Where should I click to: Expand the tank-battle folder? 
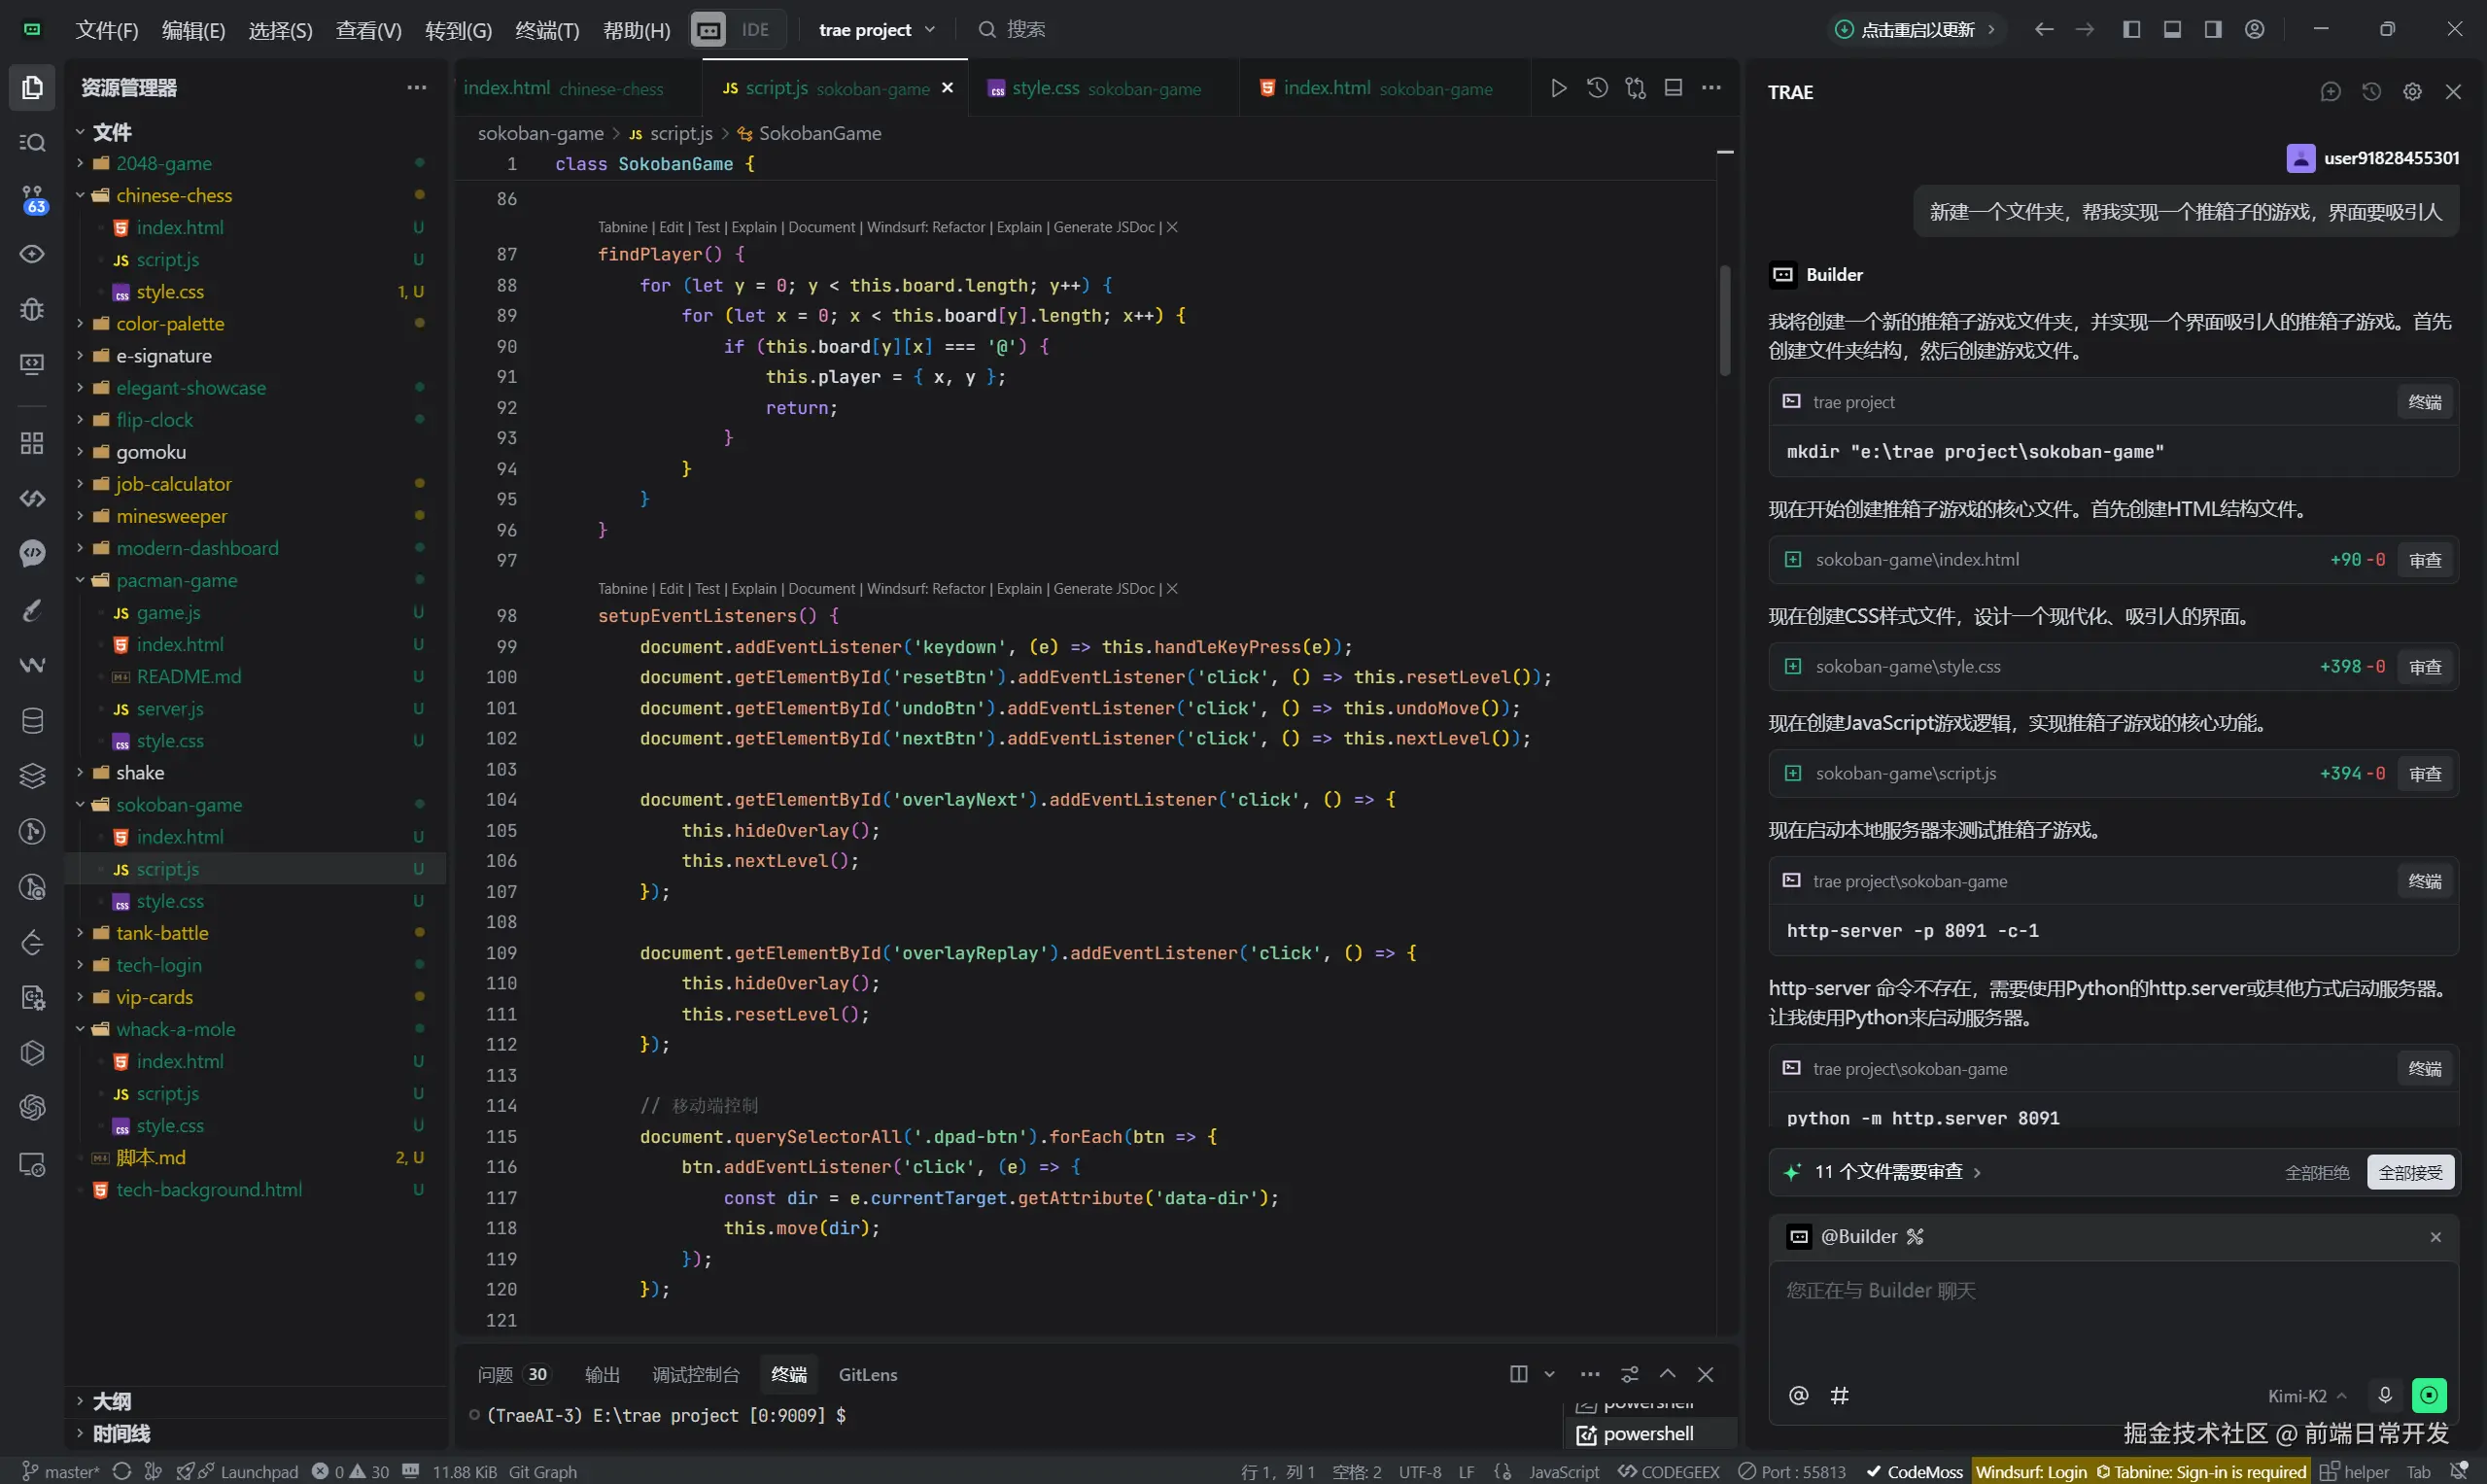point(162,933)
